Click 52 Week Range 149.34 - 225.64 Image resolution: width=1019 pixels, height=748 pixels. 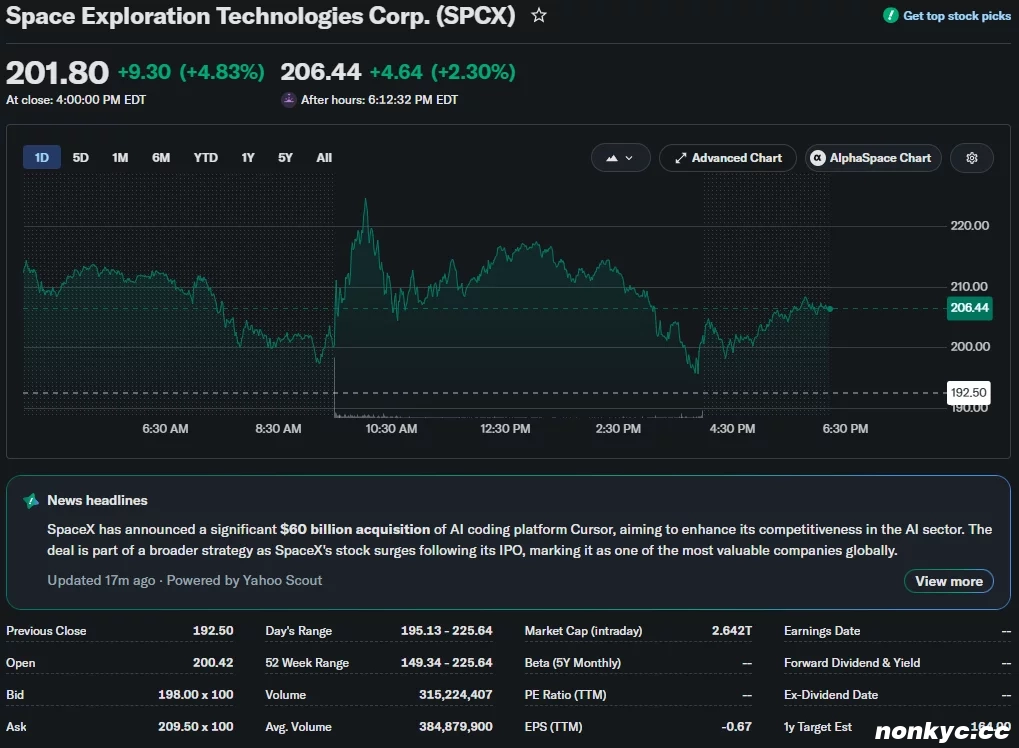point(446,663)
